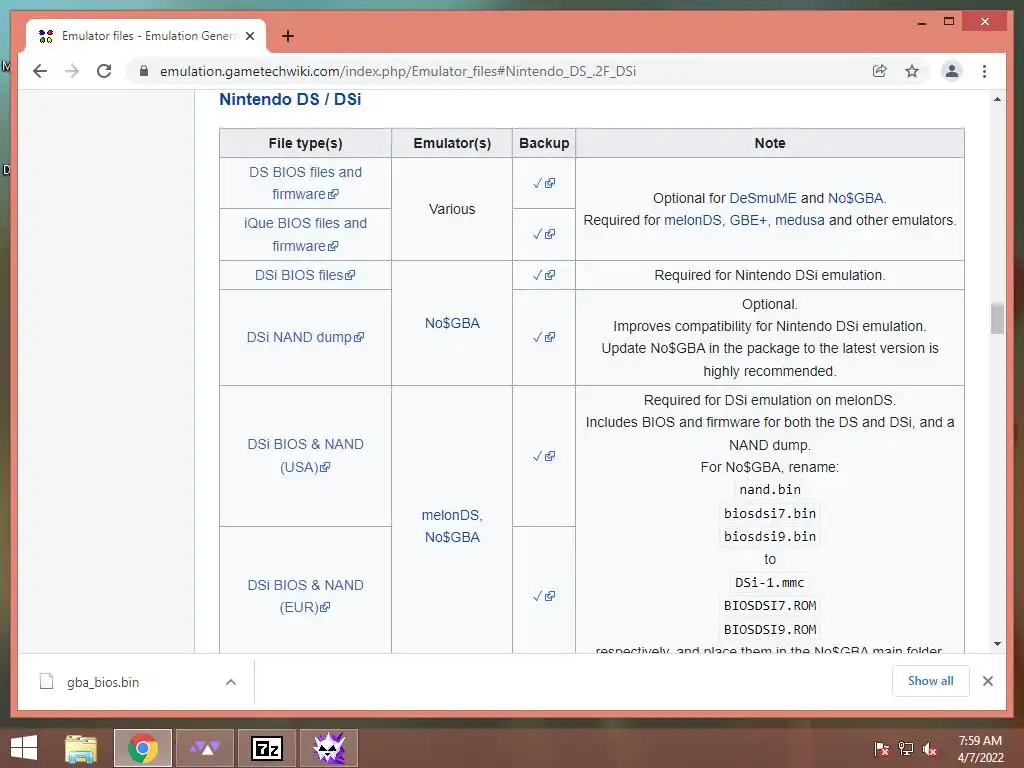Image resolution: width=1024 pixels, height=768 pixels.
Task: Click the scrollbar up arrow
Action: click(x=997, y=99)
